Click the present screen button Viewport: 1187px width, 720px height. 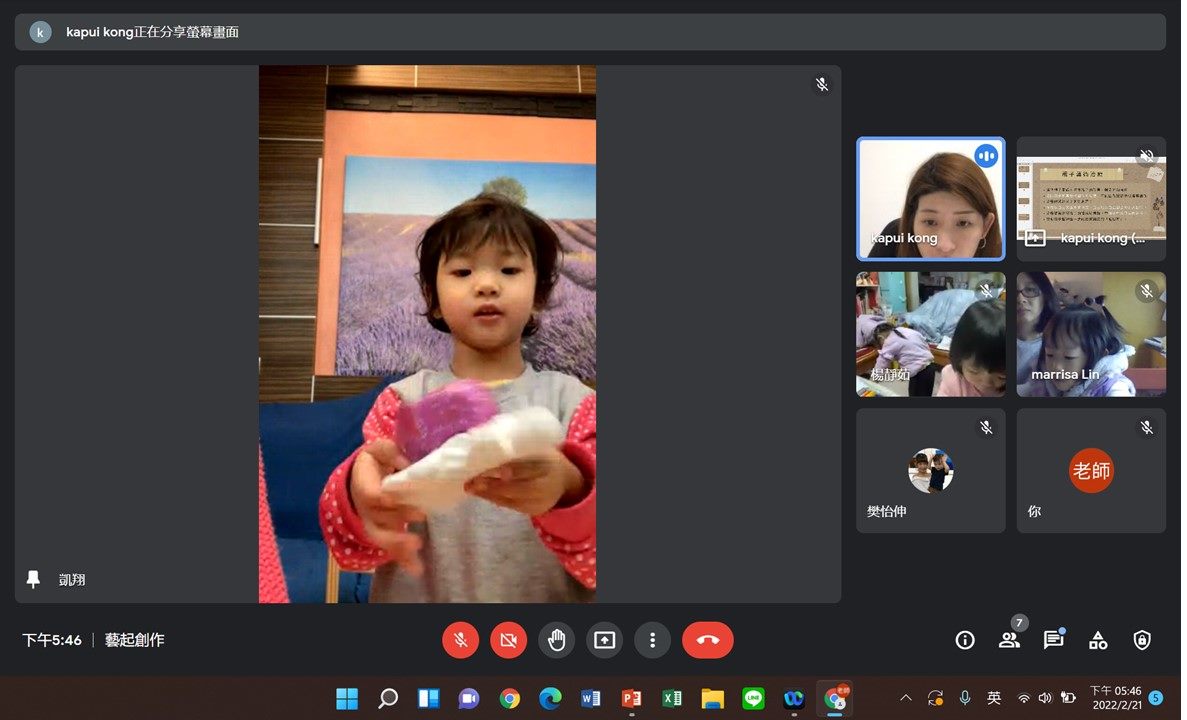[x=604, y=640]
